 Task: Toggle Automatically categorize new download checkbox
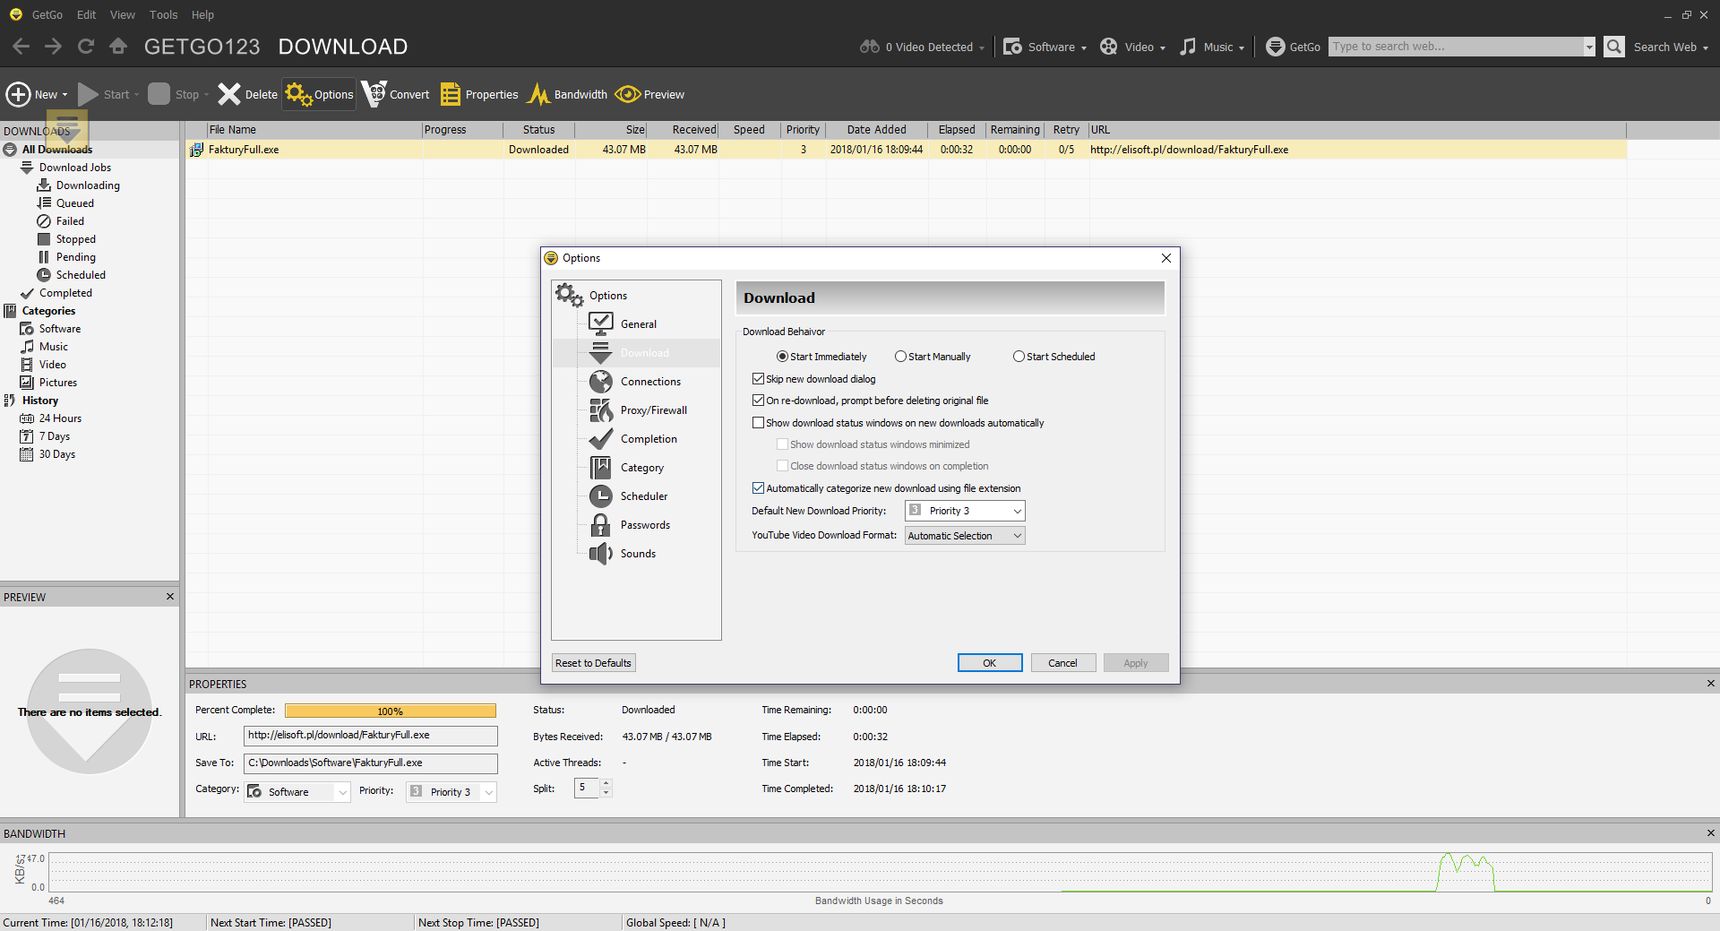pos(758,488)
